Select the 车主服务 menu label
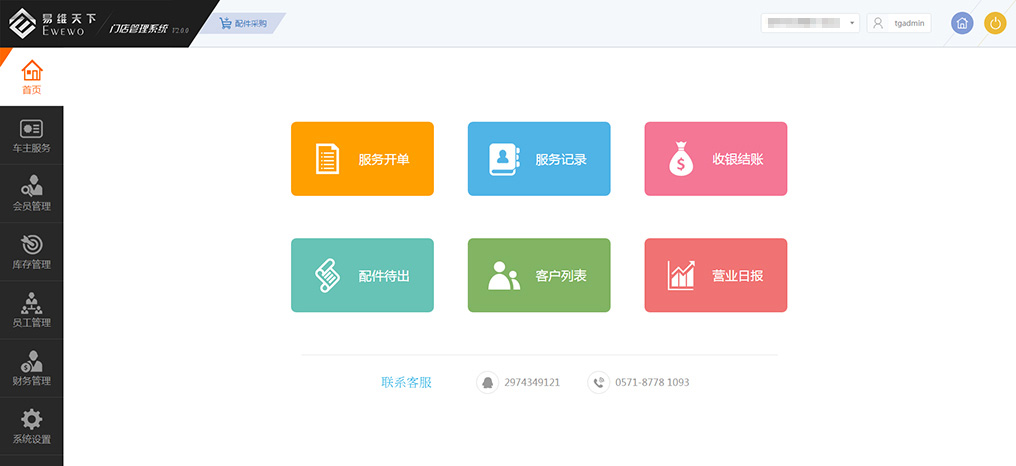The width and height of the screenshot is (1016, 466). 32,148
